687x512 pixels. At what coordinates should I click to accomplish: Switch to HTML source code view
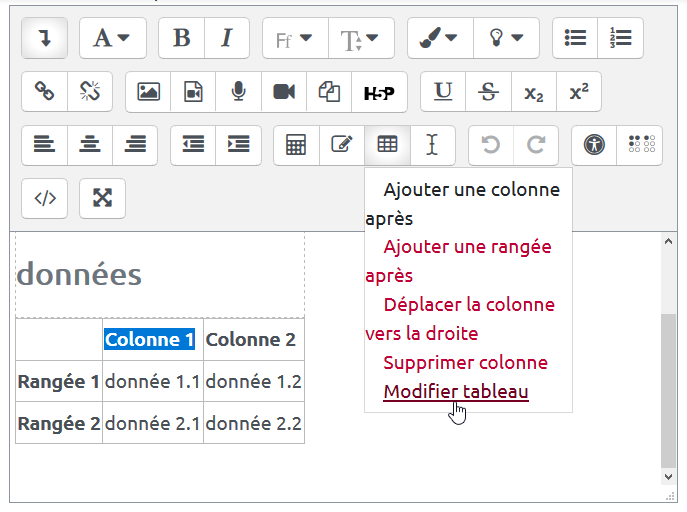point(44,198)
